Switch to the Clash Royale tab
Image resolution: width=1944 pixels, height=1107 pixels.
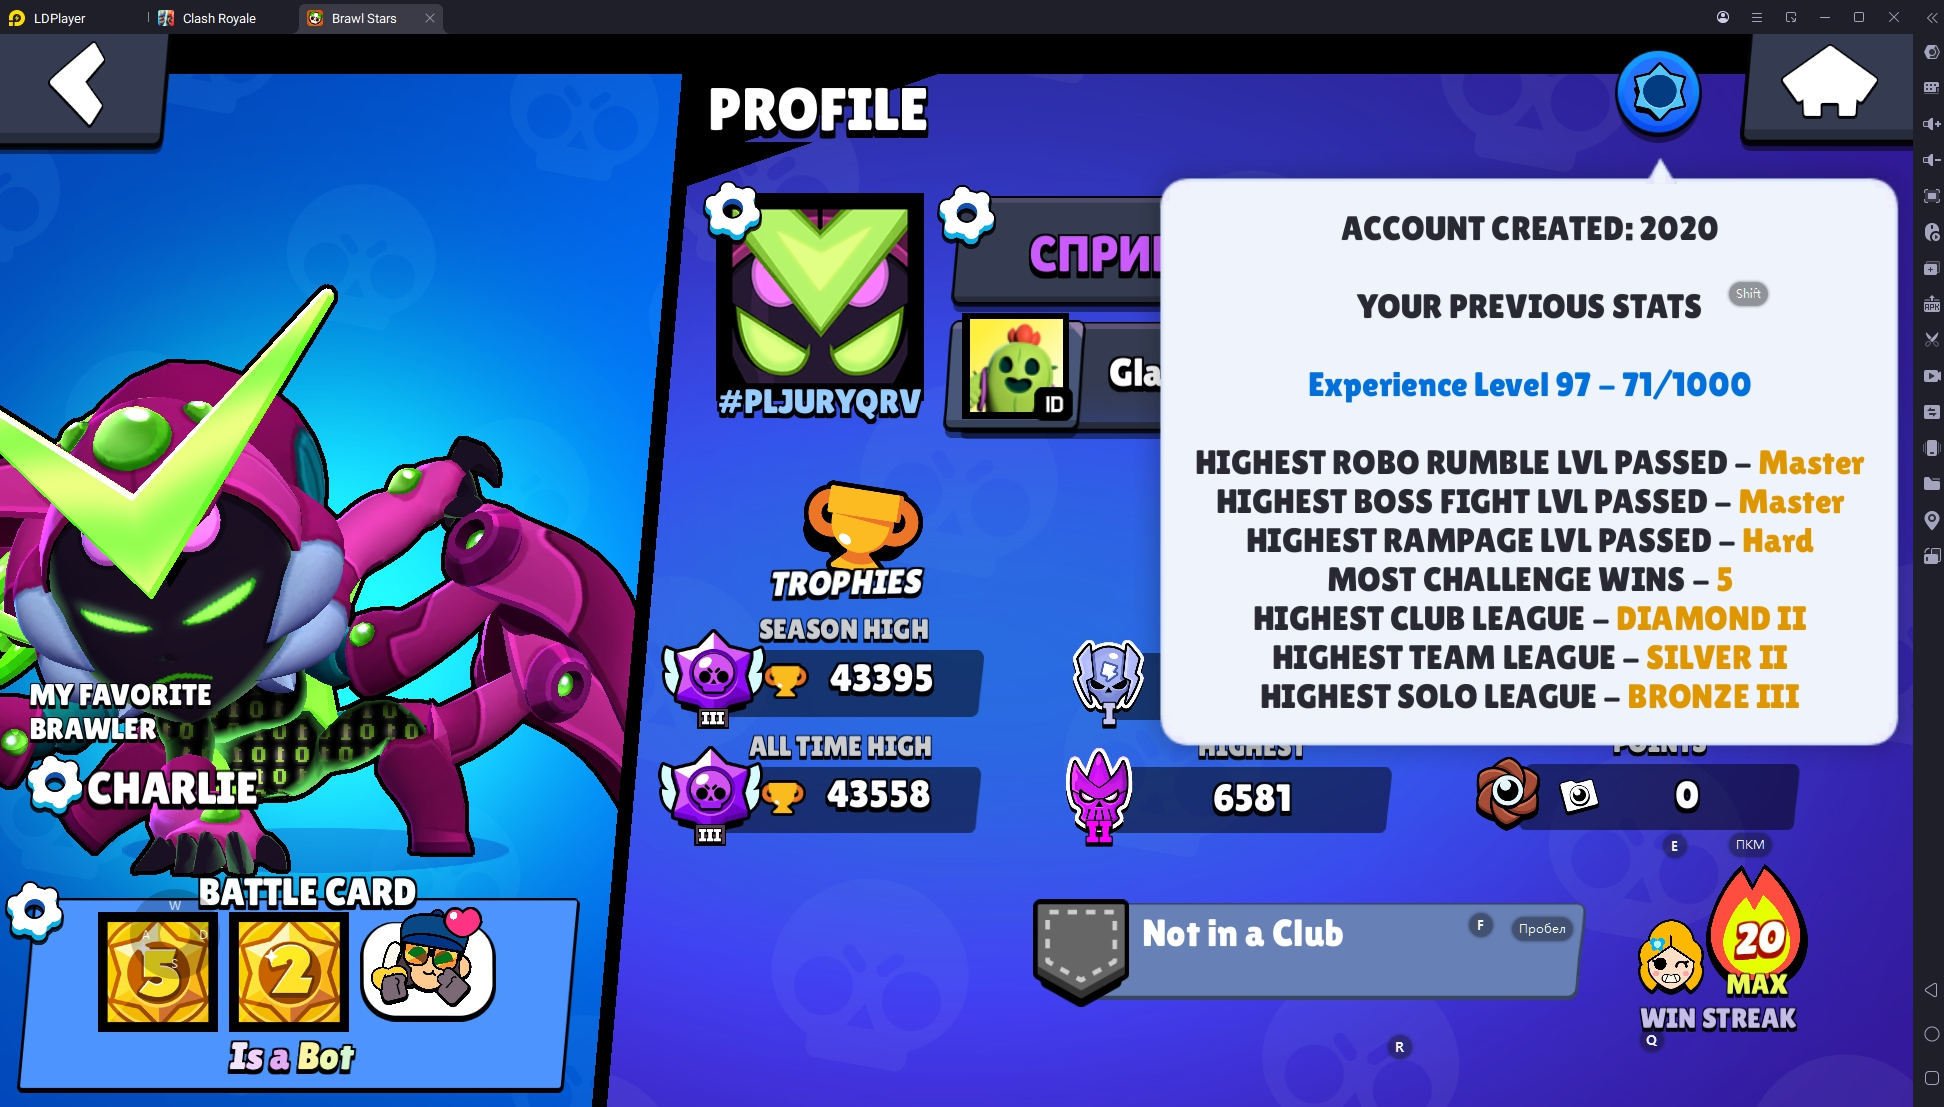point(220,18)
